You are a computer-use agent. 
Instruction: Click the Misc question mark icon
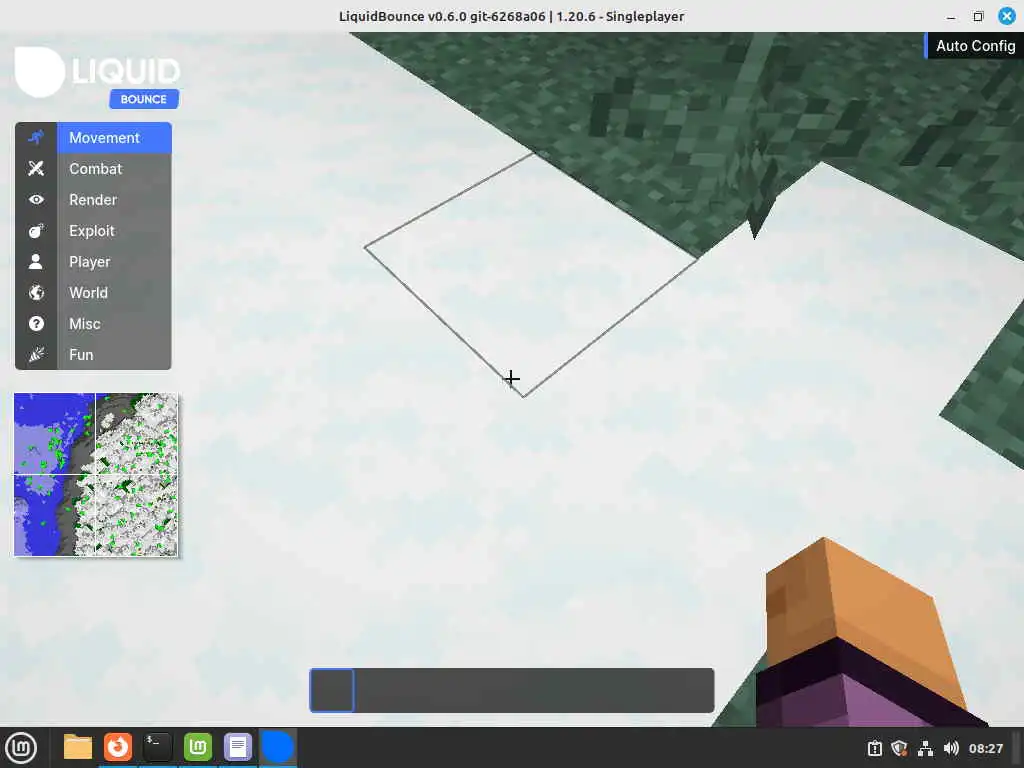[36, 324]
